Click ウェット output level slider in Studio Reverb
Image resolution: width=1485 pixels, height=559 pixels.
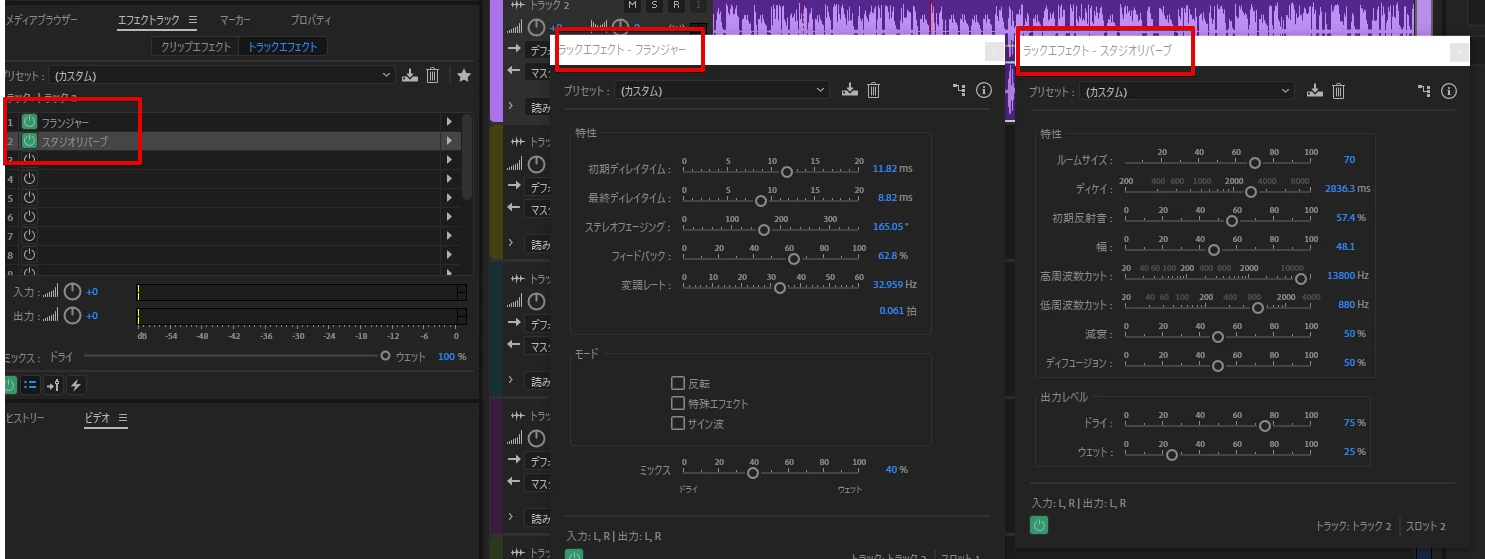[1172, 454]
